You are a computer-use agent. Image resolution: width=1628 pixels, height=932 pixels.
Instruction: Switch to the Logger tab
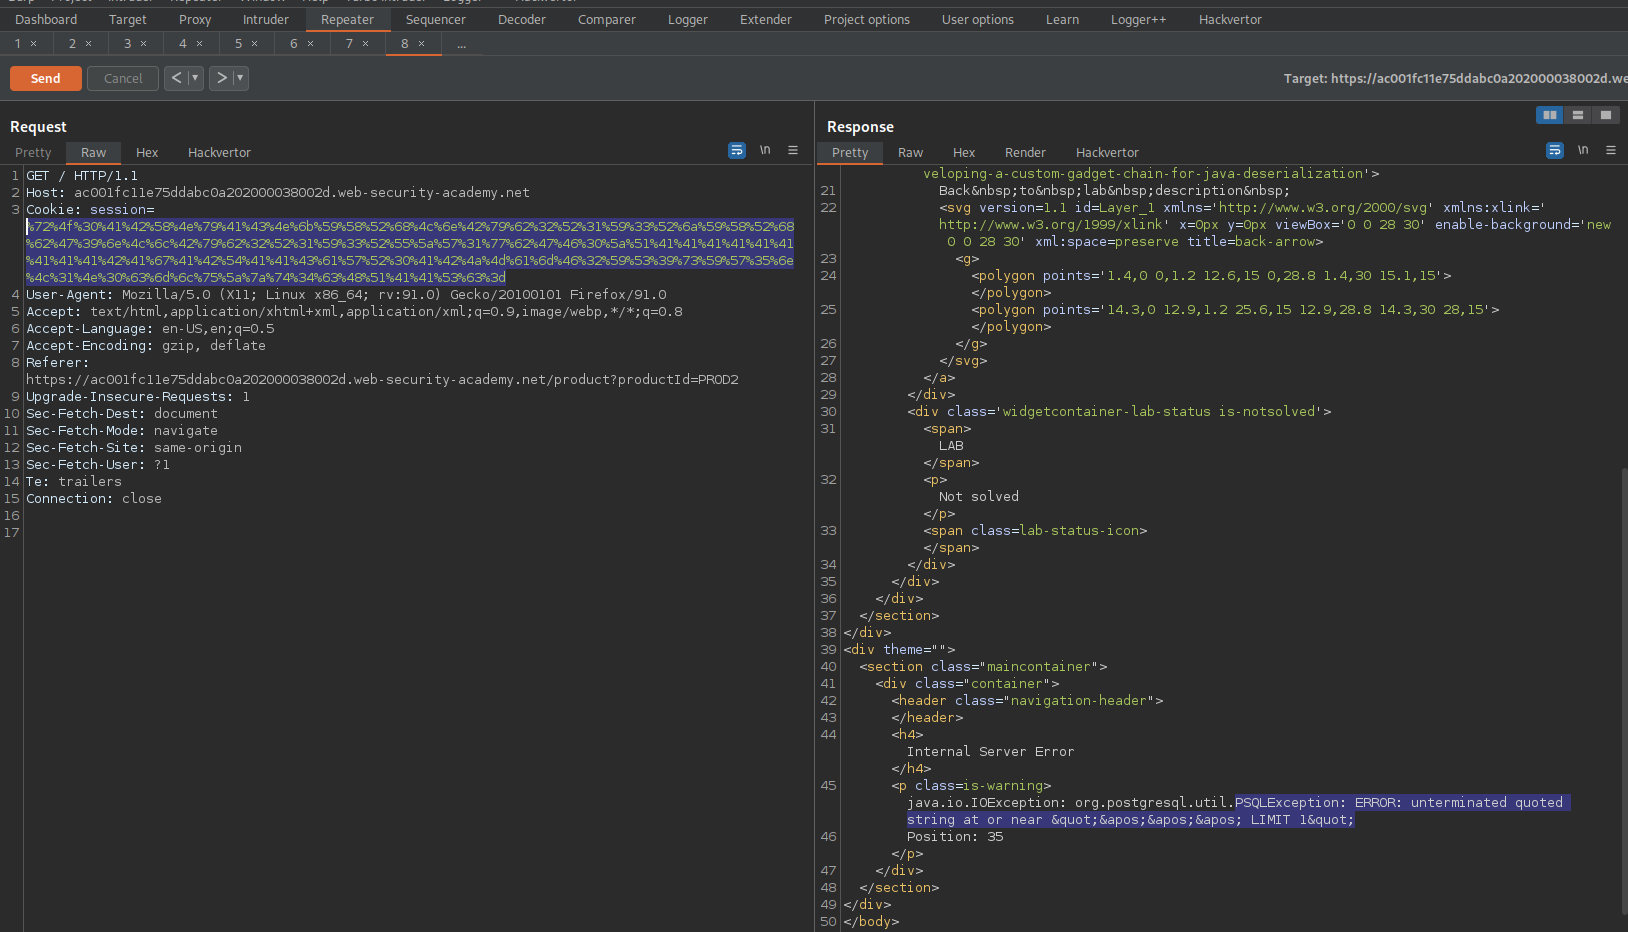click(x=688, y=19)
